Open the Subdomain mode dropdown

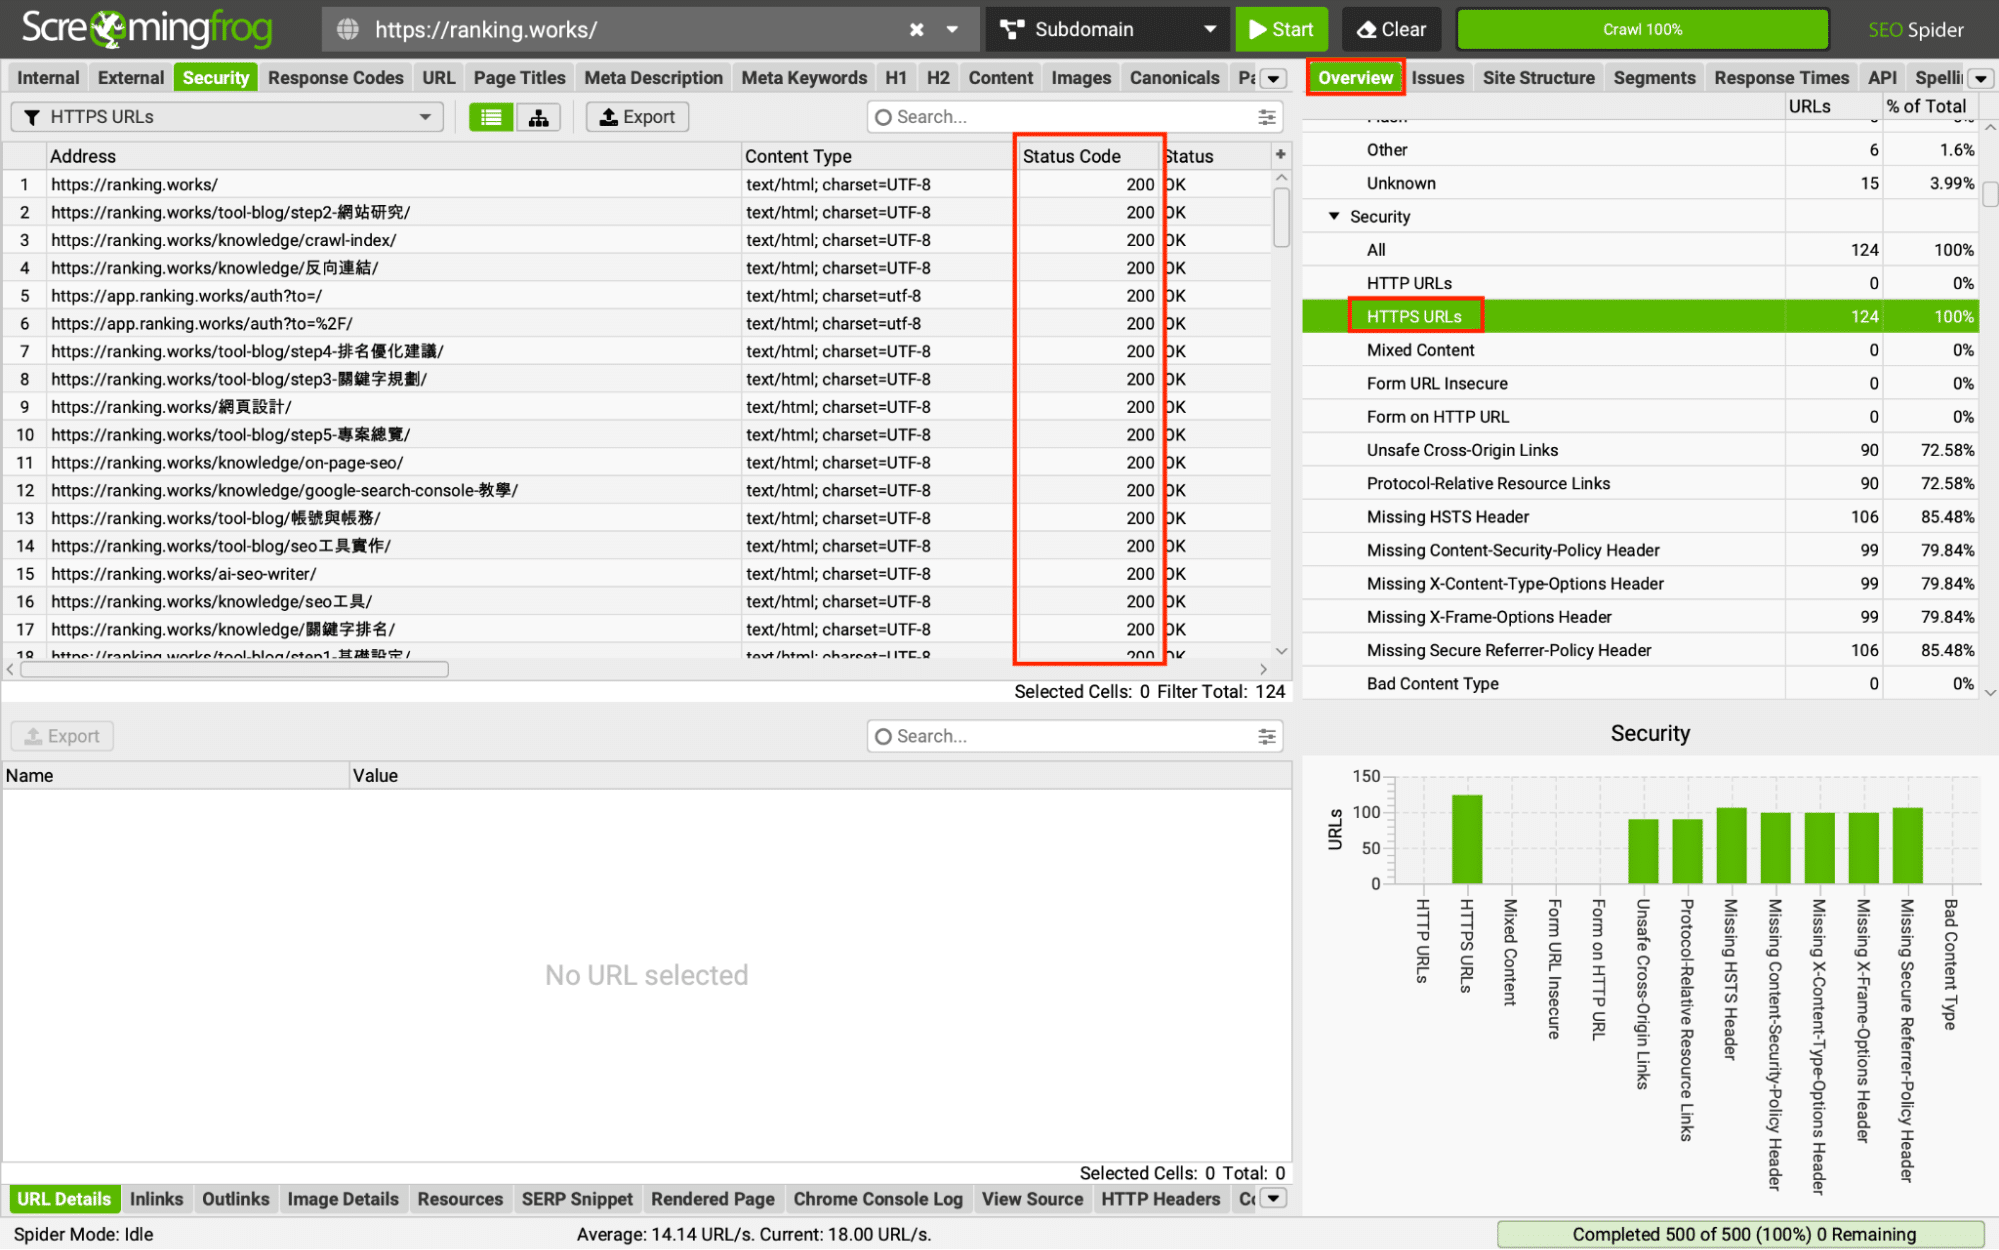1107,30
